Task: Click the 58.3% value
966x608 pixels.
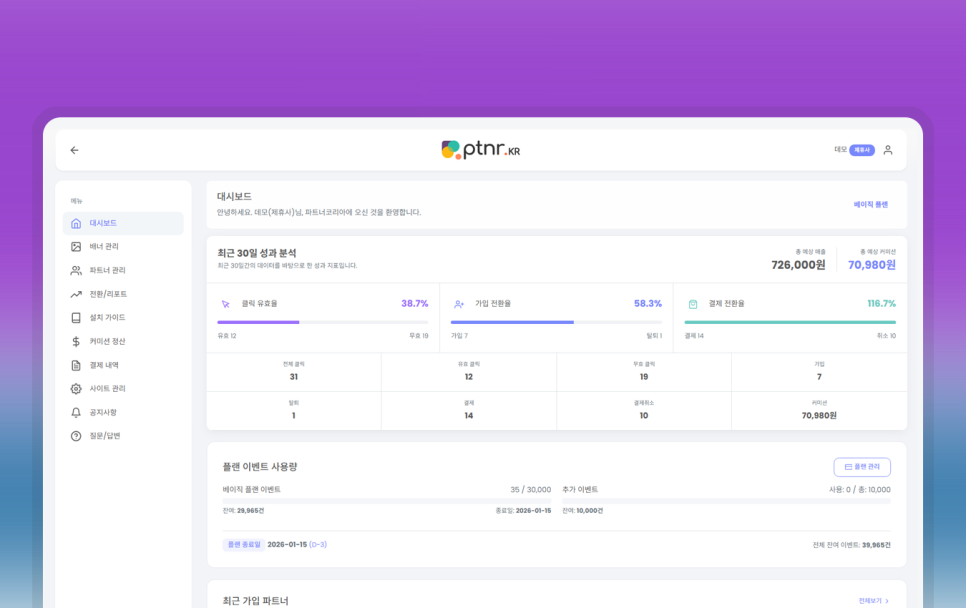Action: tap(648, 304)
